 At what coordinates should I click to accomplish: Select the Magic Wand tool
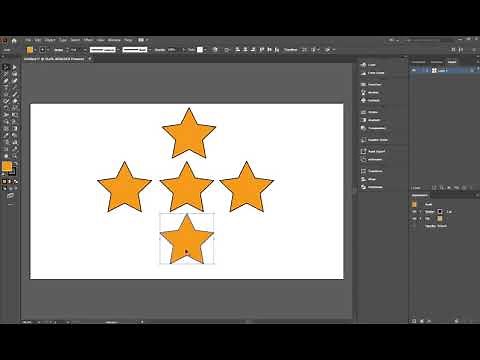coord(6,74)
